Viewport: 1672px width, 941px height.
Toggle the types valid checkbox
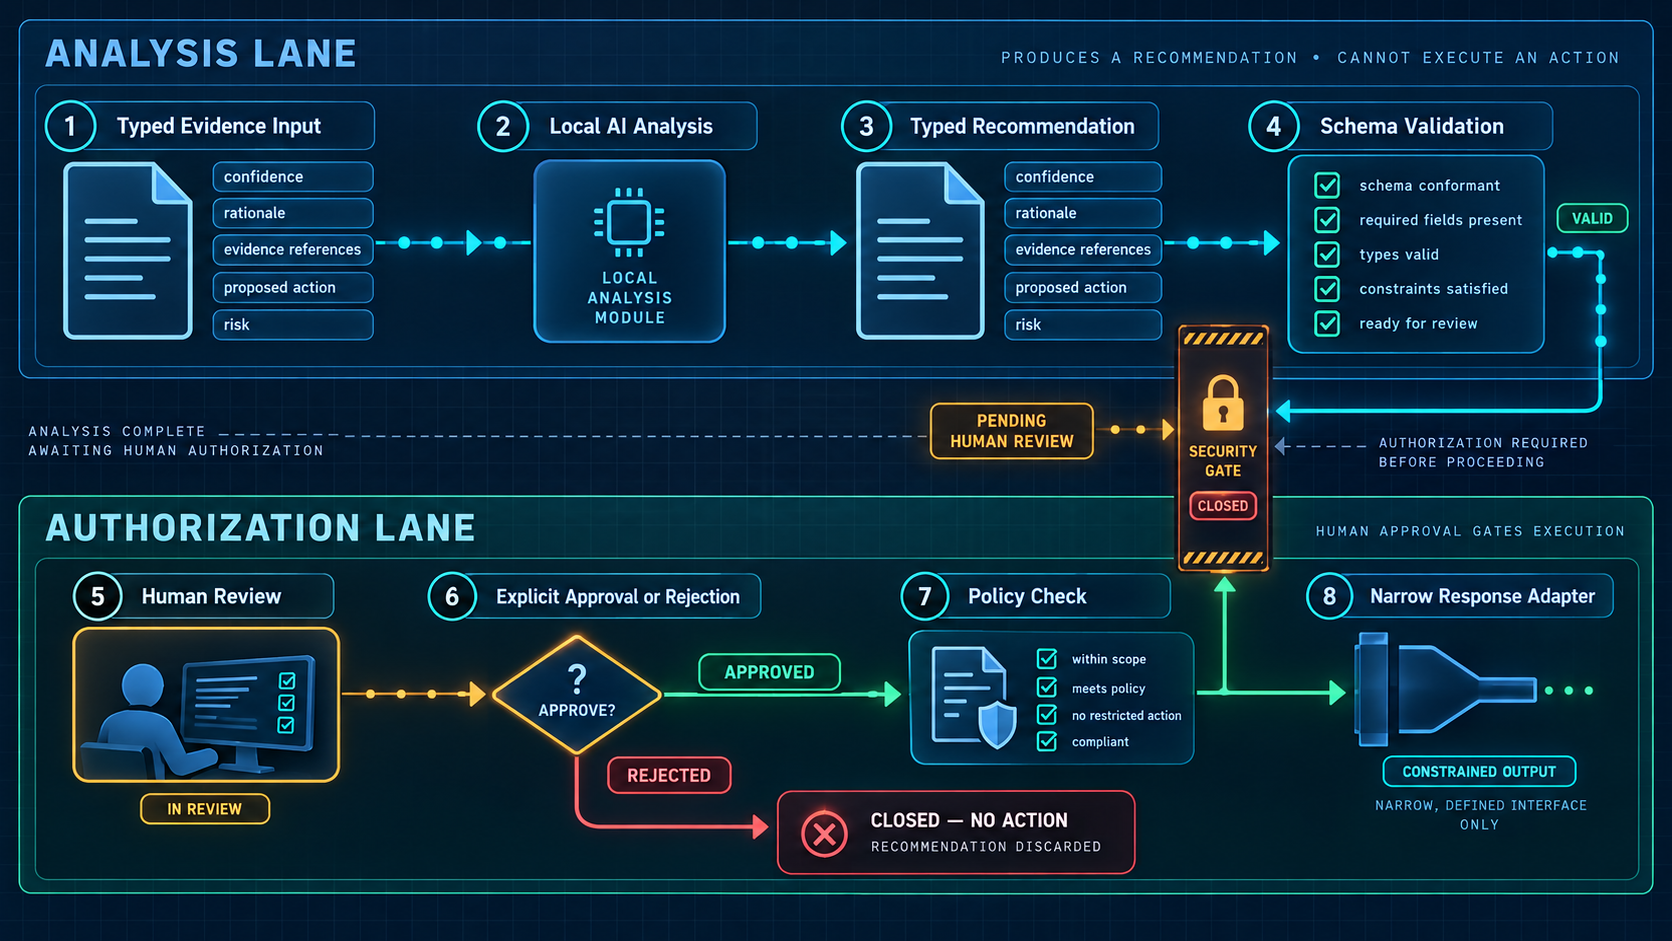[1327, 254]
